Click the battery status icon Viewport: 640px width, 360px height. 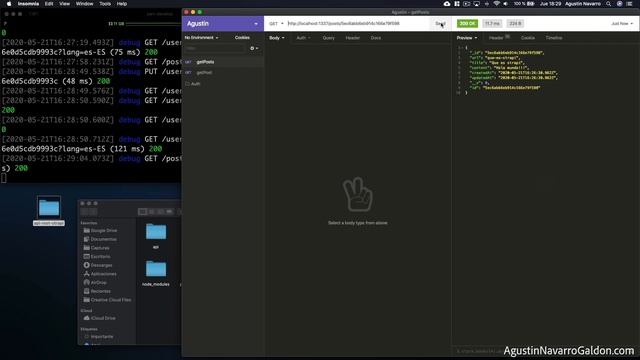pyautogui.click(x=531, y=4)
